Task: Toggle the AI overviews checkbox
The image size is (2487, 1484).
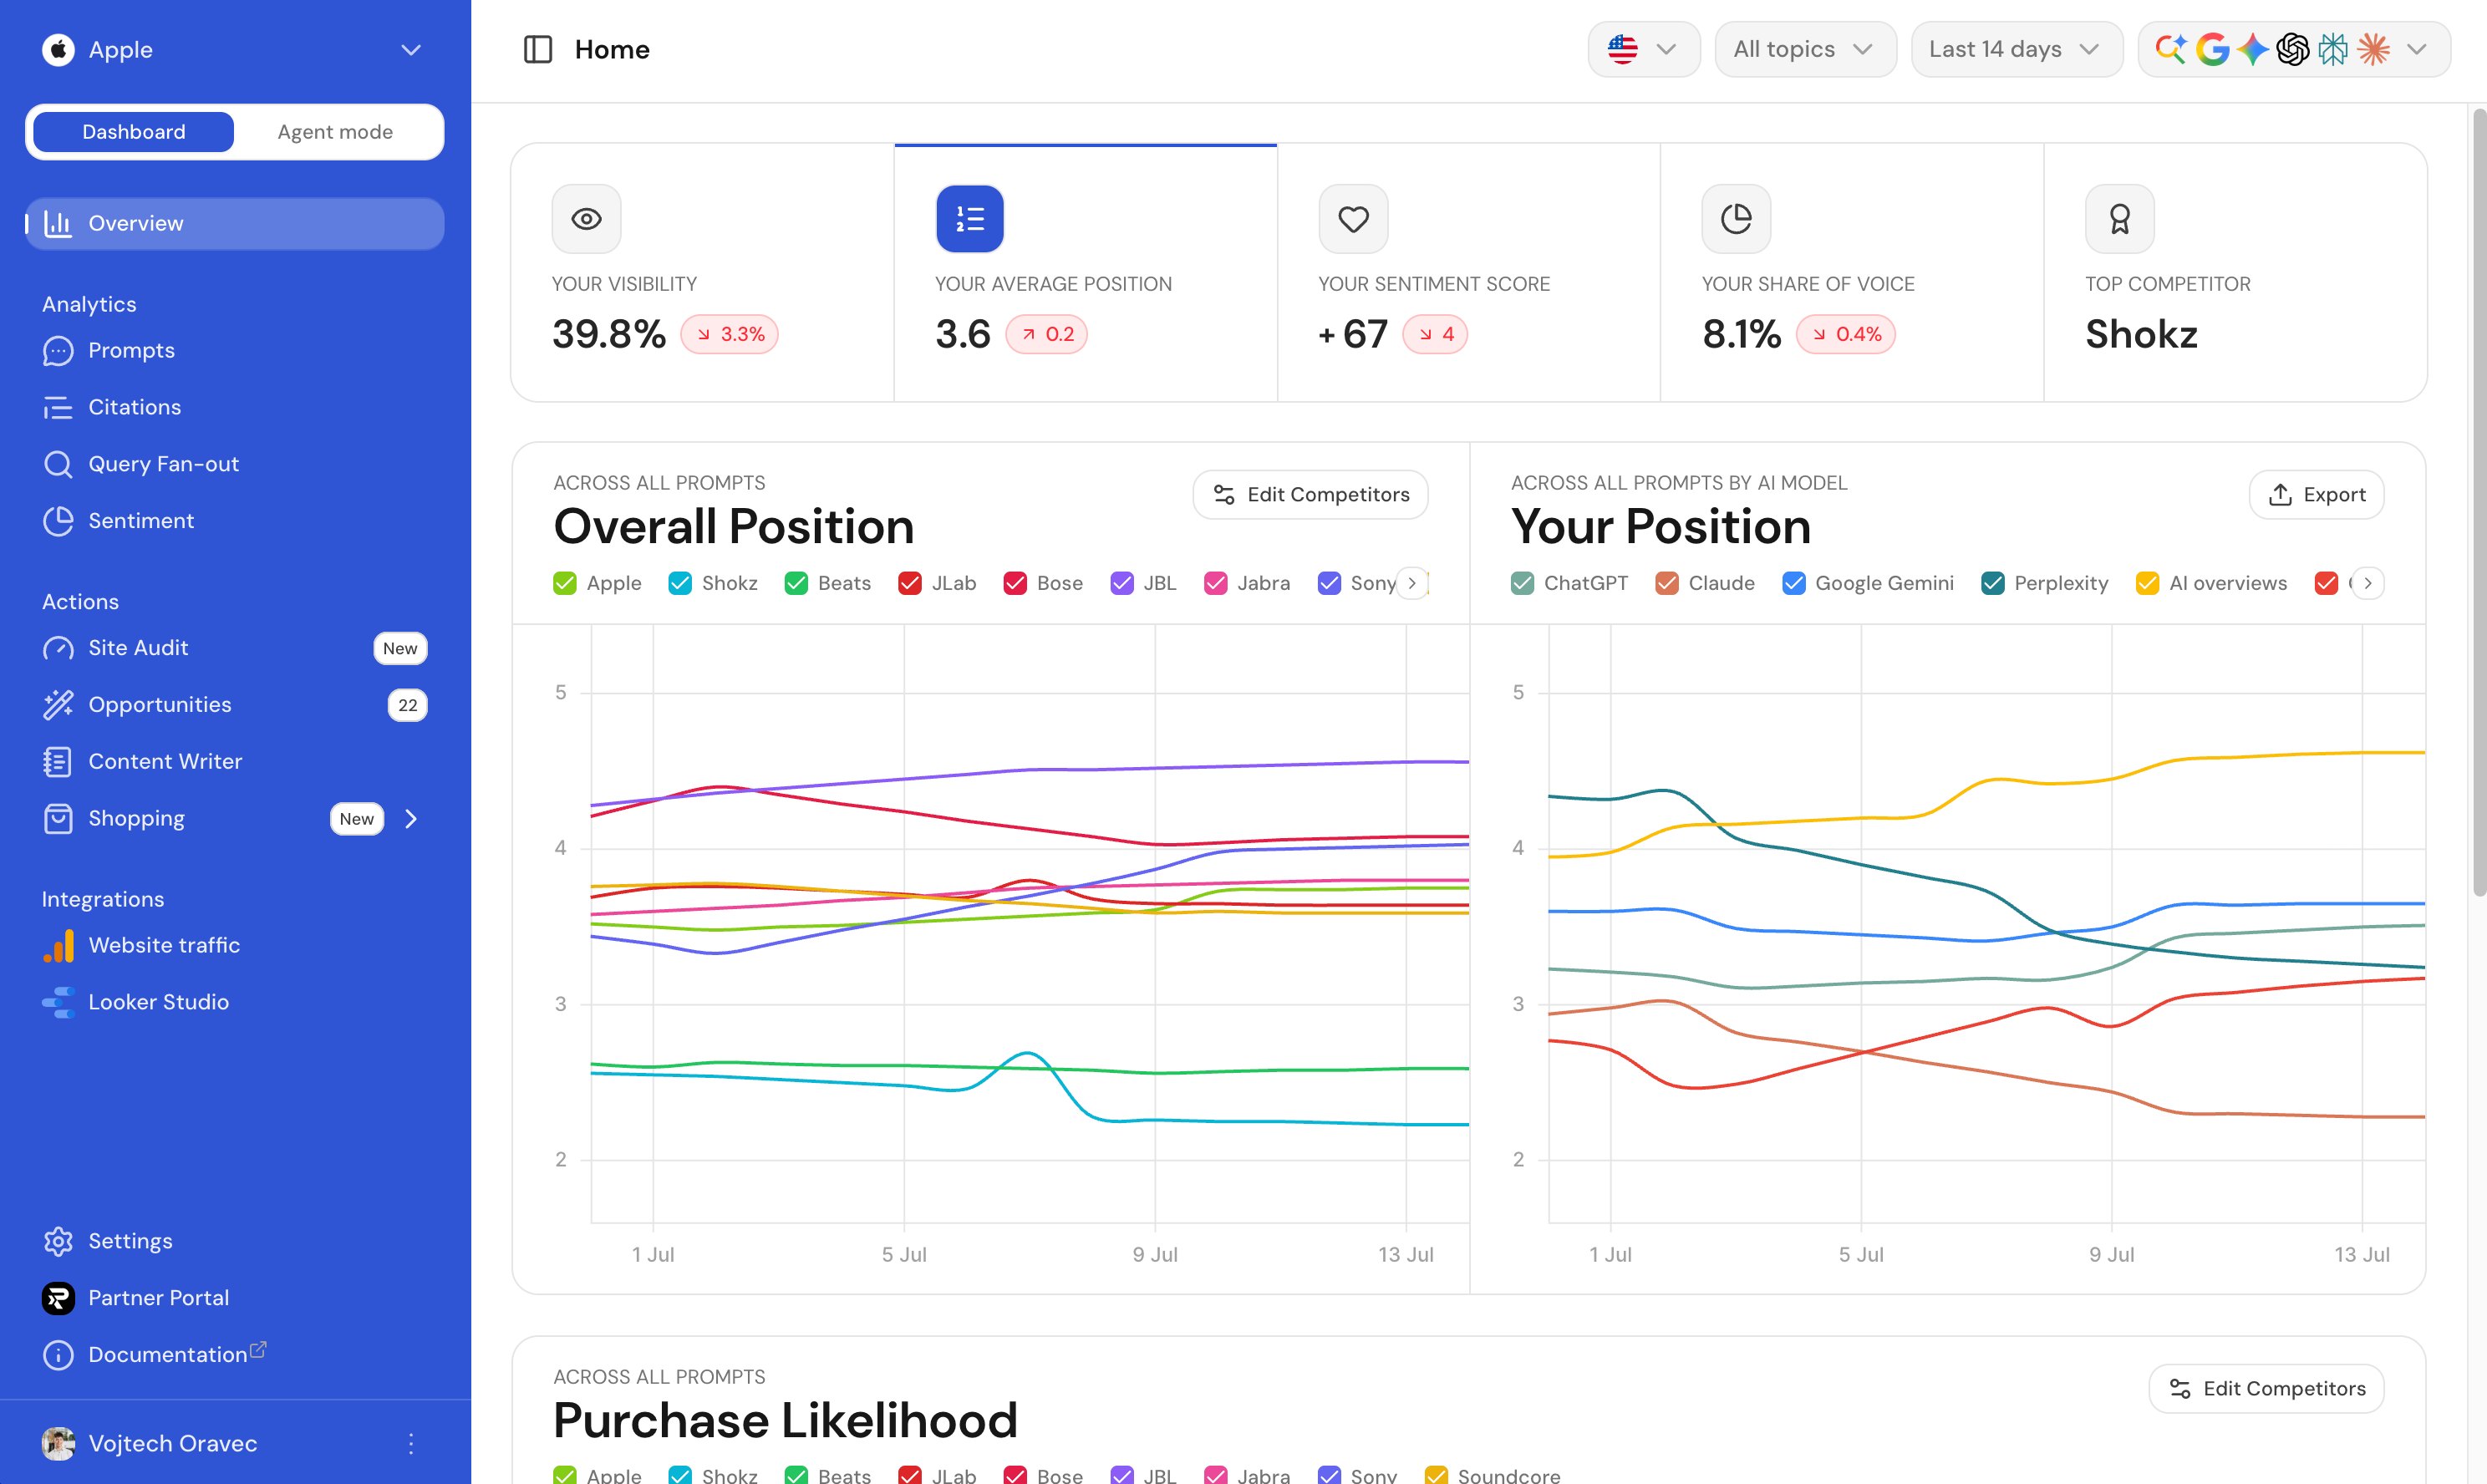Action: (x=2148, y=583)
